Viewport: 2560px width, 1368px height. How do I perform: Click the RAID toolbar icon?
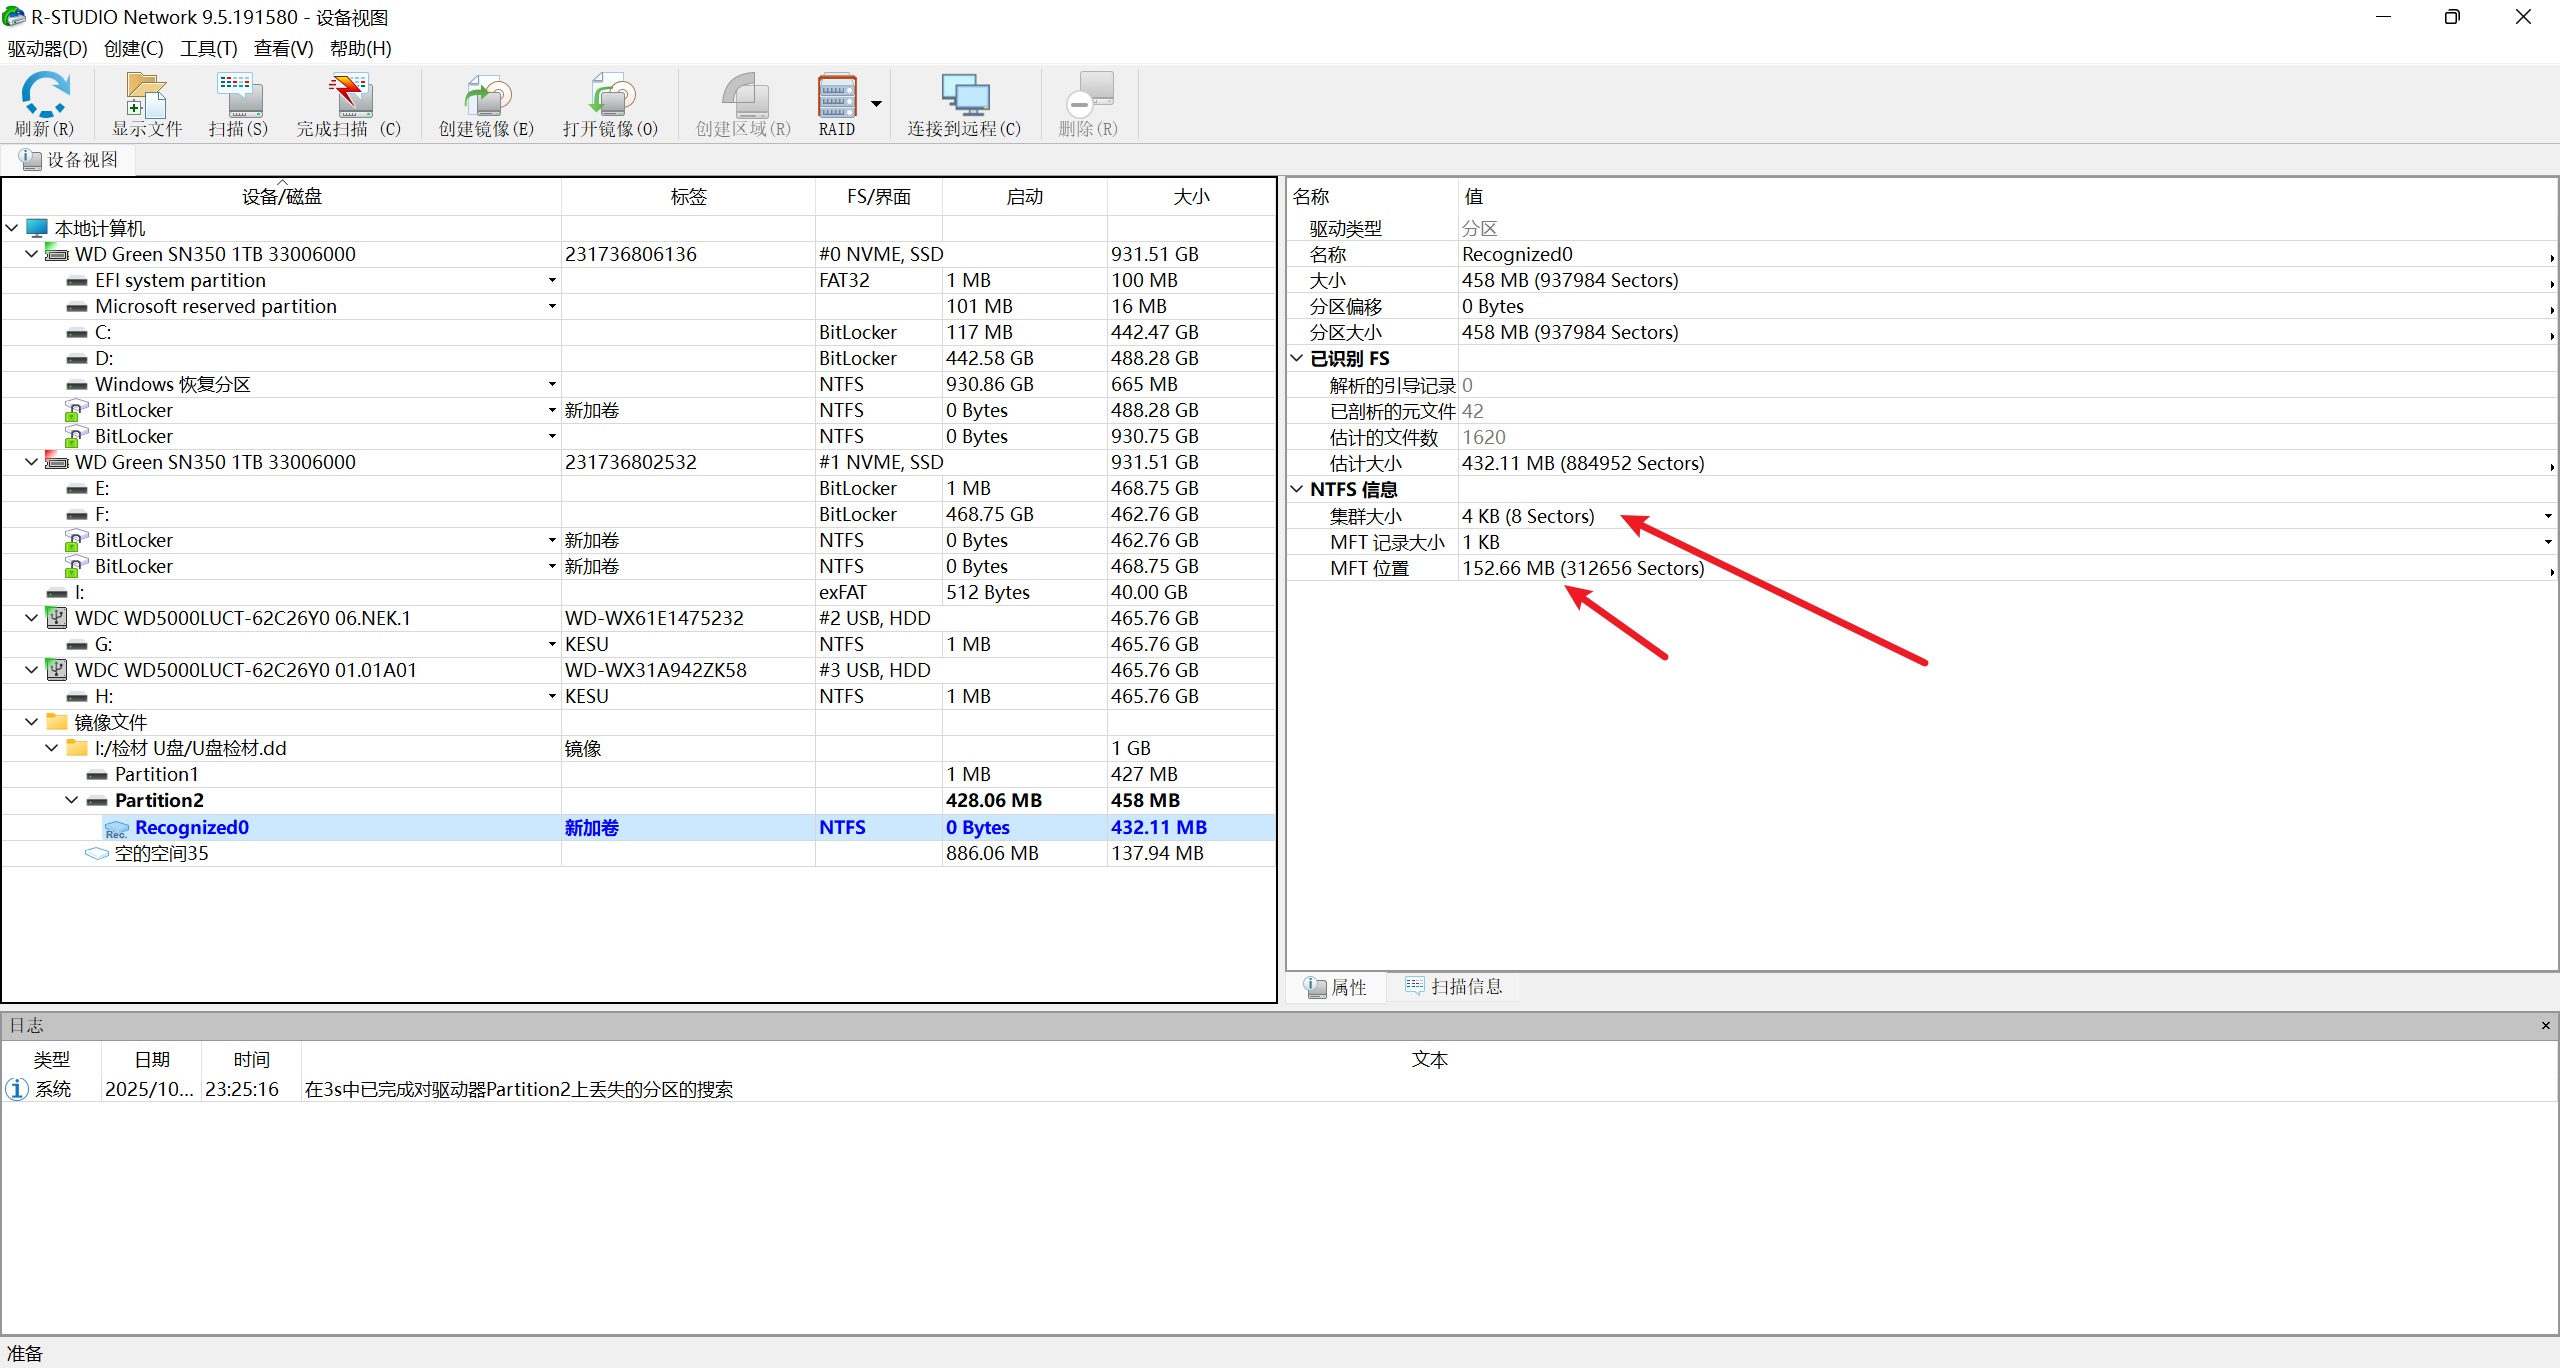tap(837, 102)
